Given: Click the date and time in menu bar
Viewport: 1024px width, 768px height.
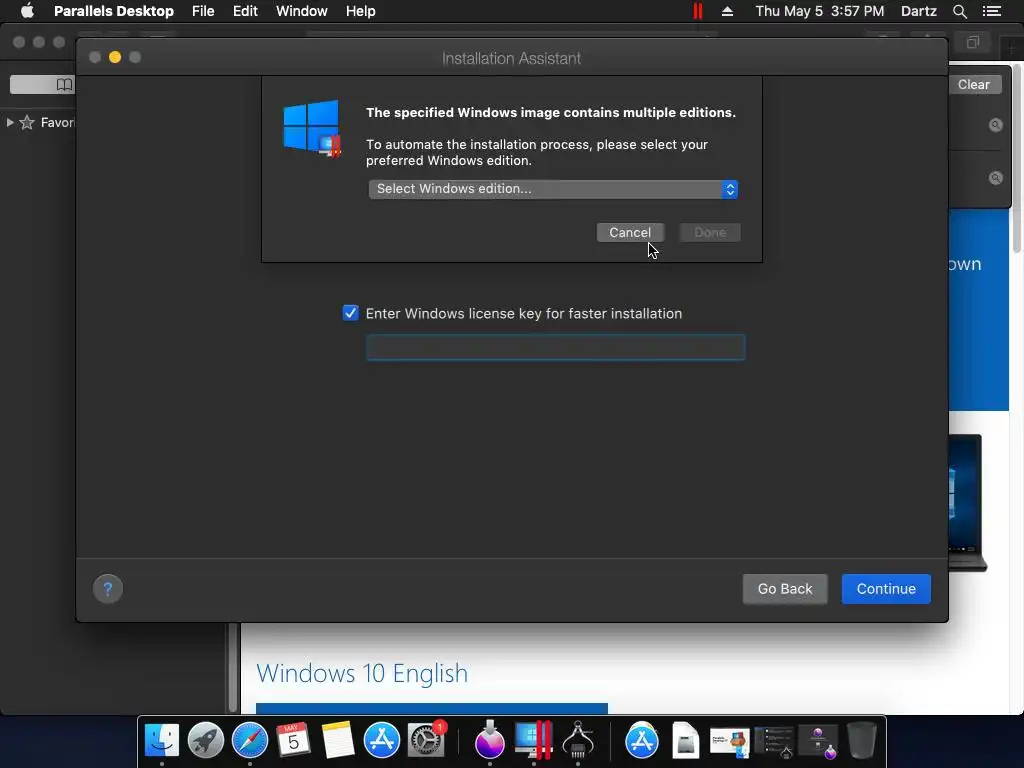Looking at the screenshot, I should pos(820,11).
